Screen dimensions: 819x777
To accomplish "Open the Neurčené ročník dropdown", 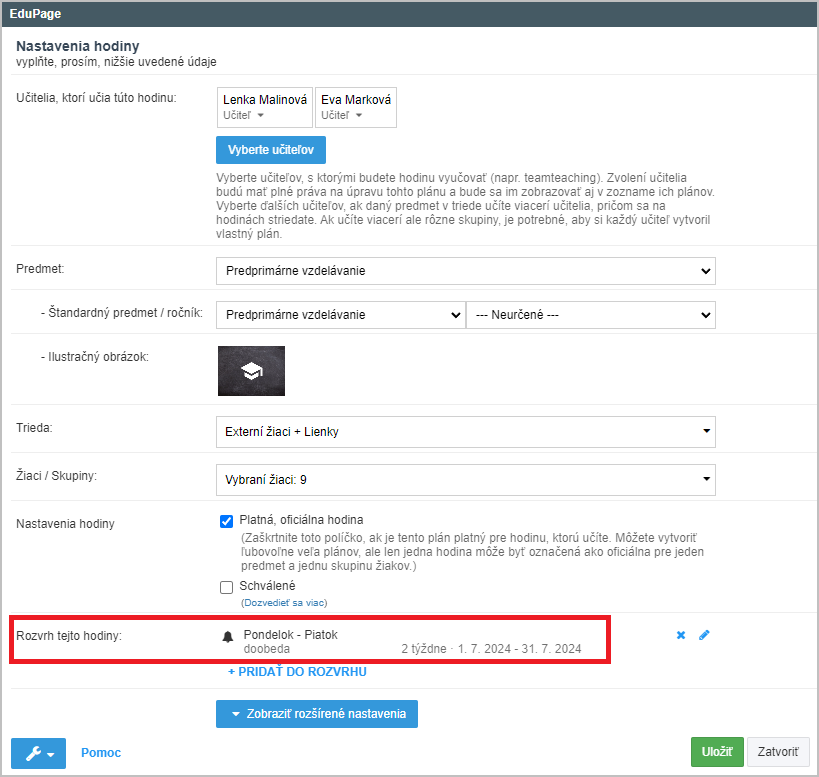I will pos(591,315).
